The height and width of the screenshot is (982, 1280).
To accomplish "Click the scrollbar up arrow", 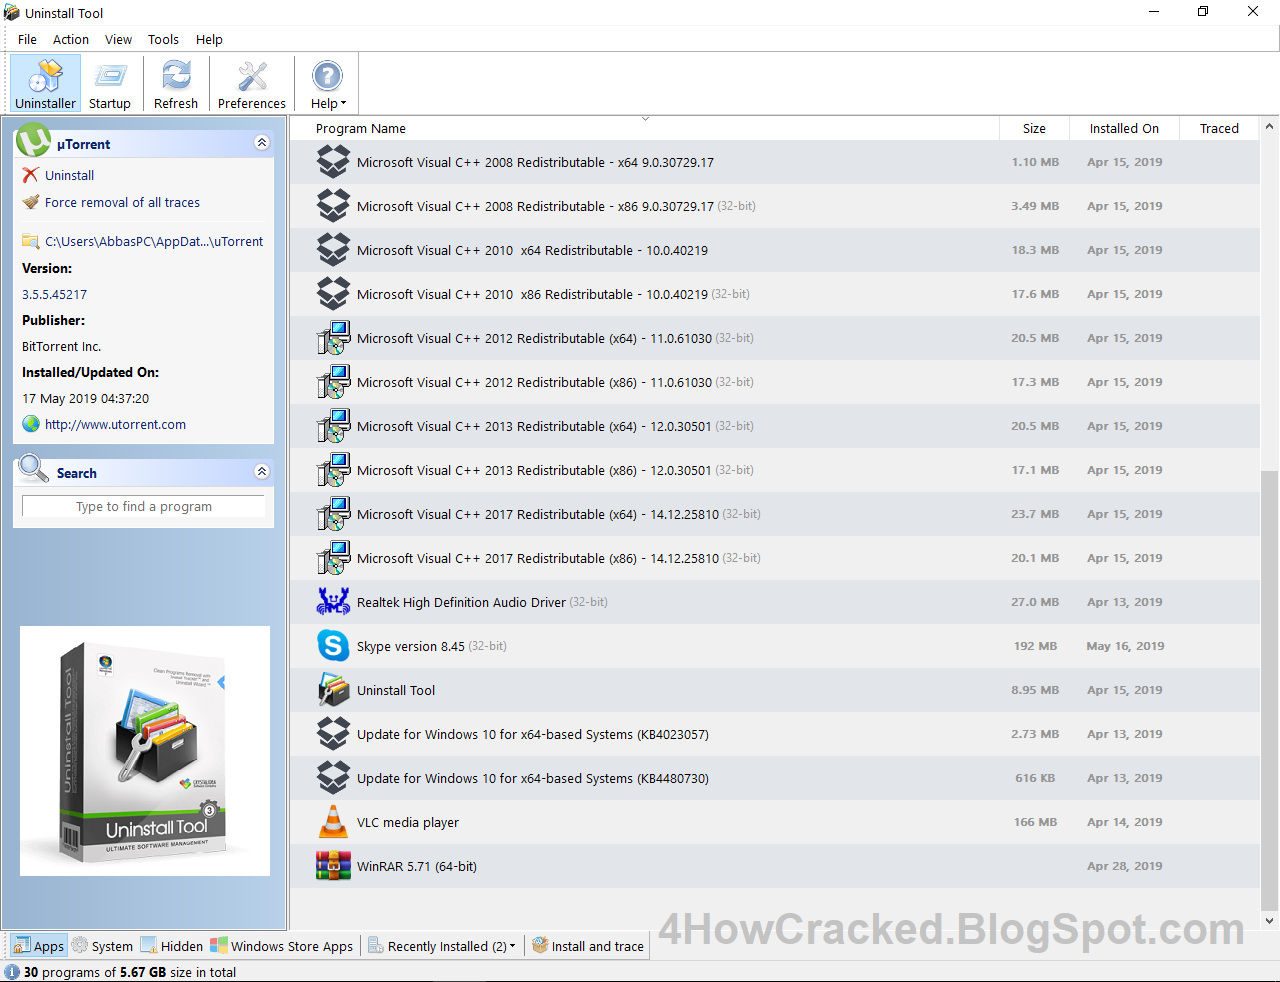I will pyautogui.click(x=1269, y=126).
